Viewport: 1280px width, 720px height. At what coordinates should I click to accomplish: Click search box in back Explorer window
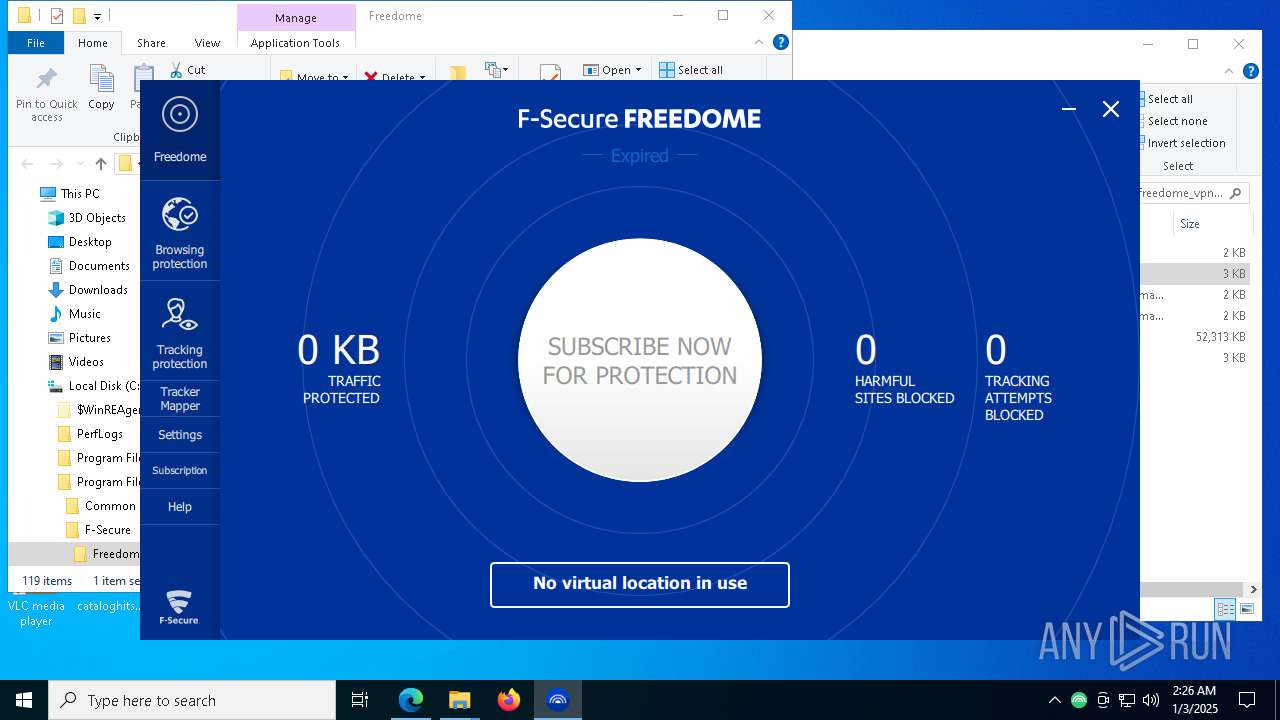1193,193
